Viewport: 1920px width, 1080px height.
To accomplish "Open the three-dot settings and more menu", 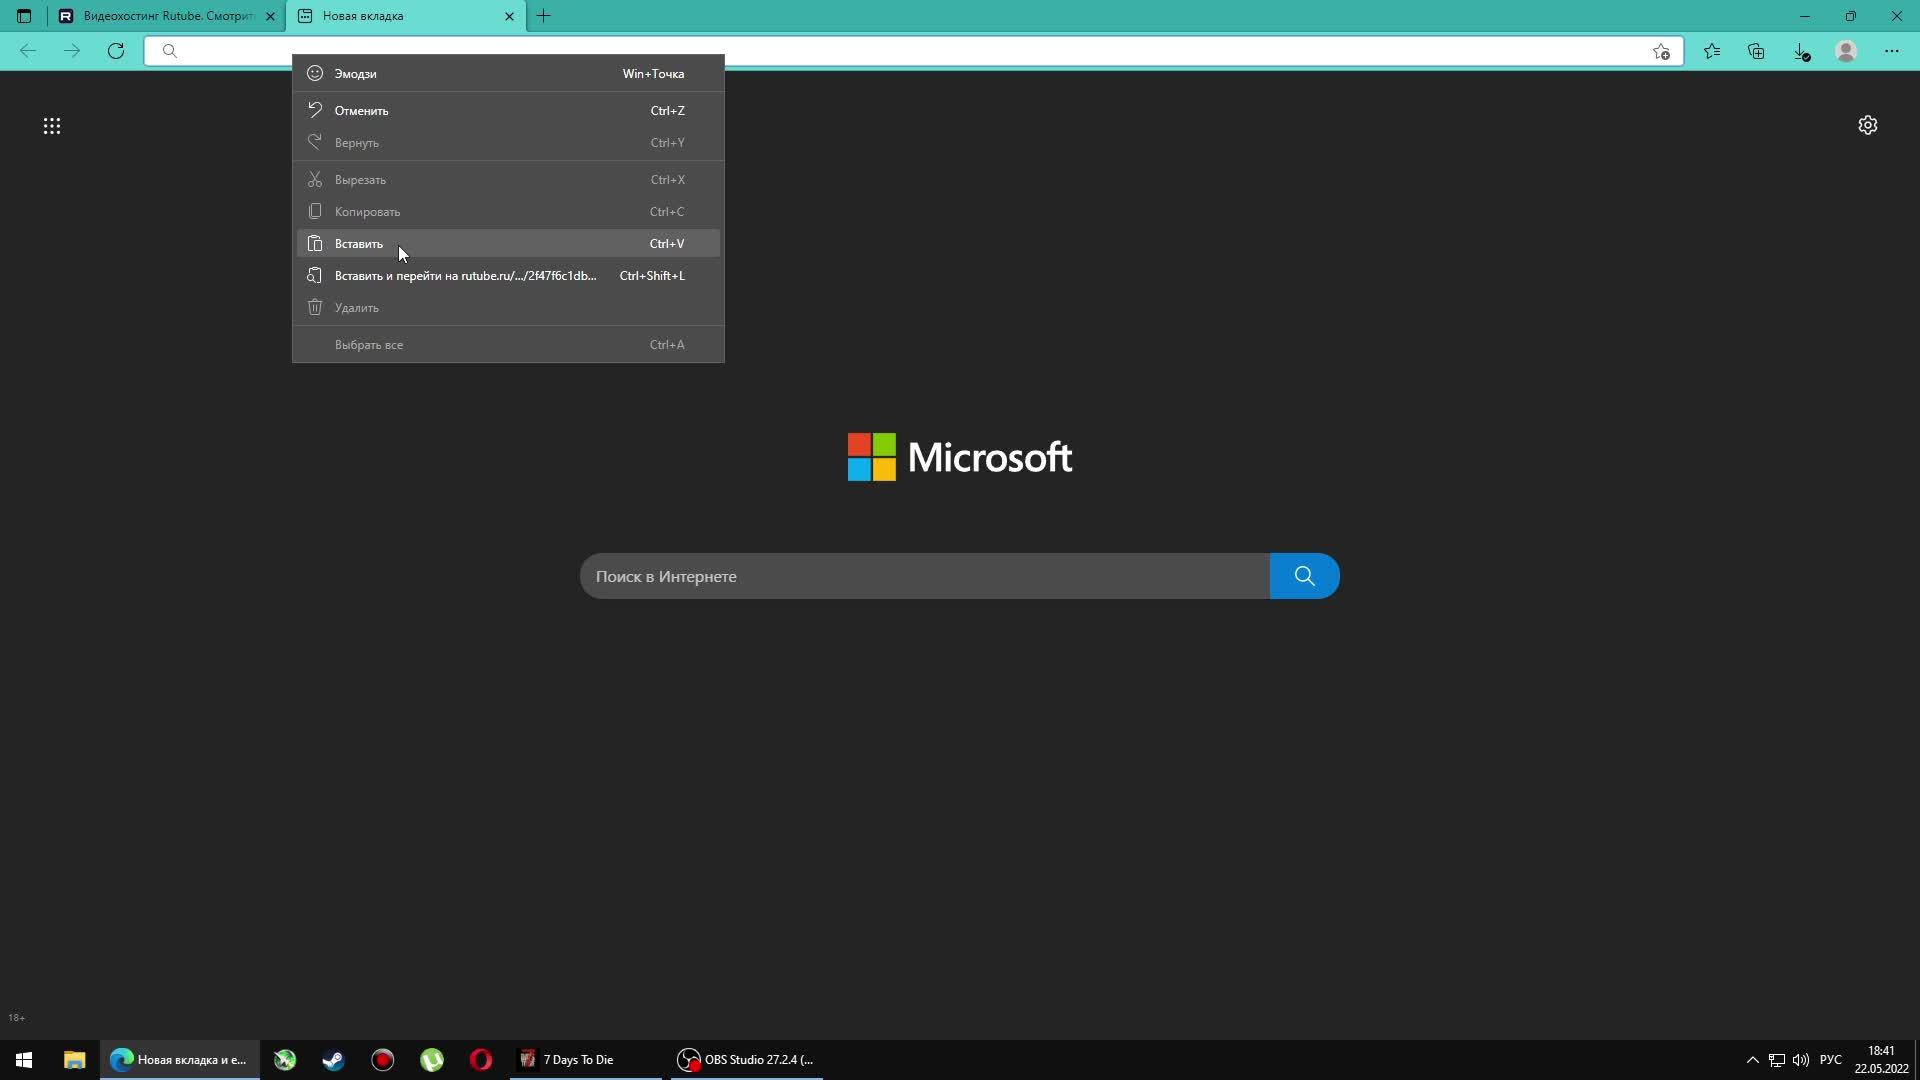I will click(x=1891, y=51).
